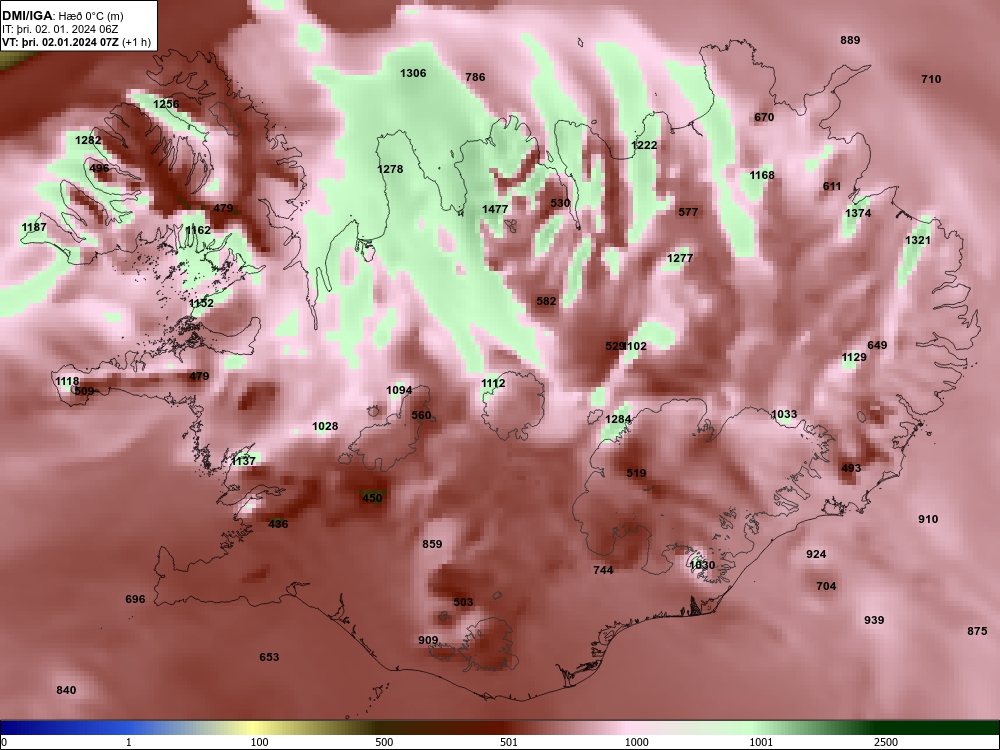Click the blue segment of the color bar
This screenshot has width=1000, height=750.
tap(64, 728)
